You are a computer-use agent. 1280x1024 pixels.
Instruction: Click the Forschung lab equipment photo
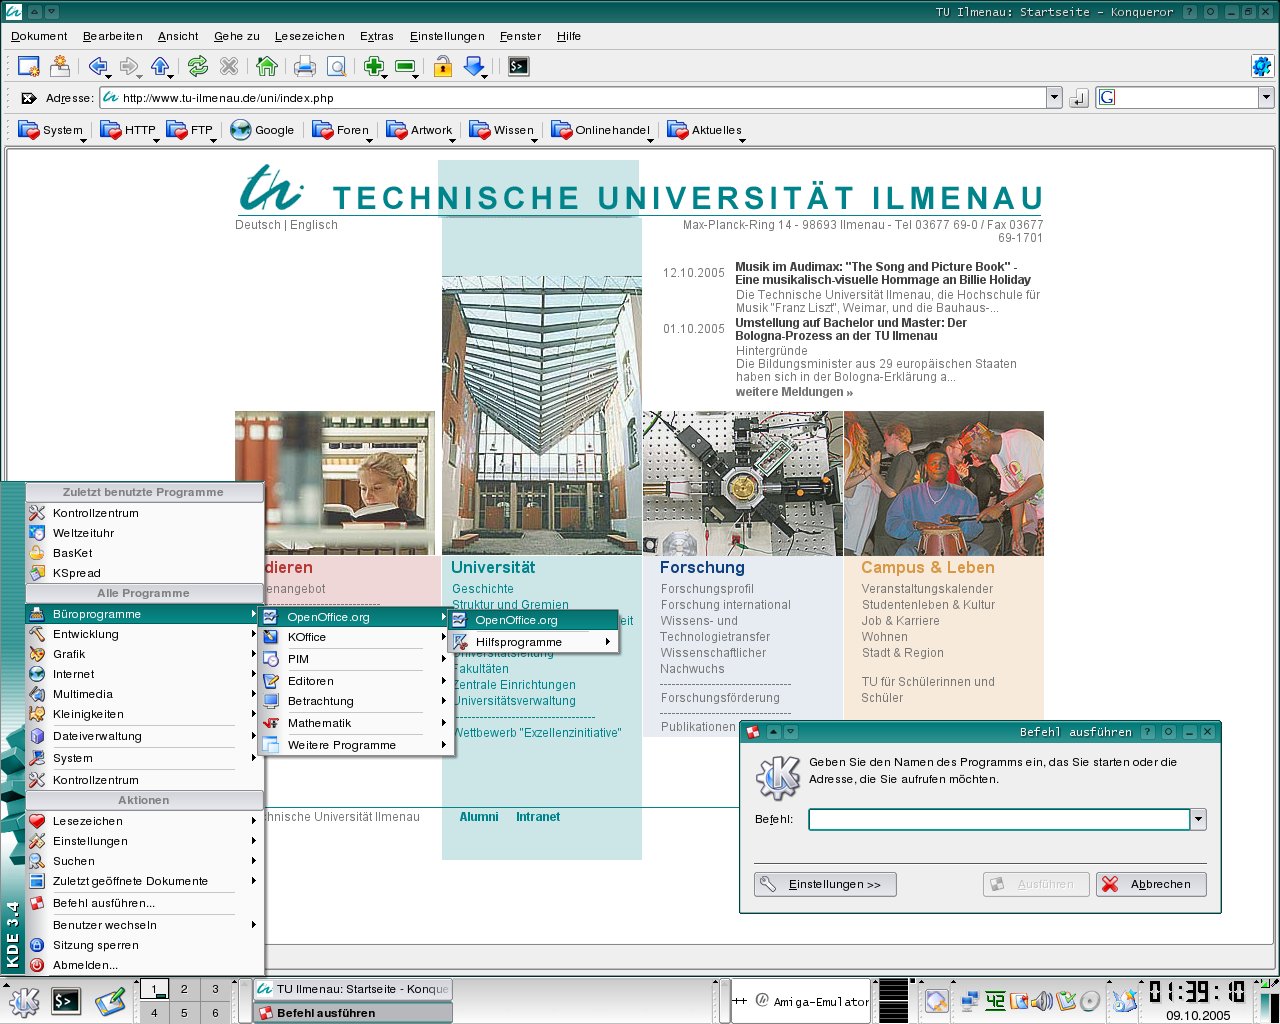click(743, 483)
